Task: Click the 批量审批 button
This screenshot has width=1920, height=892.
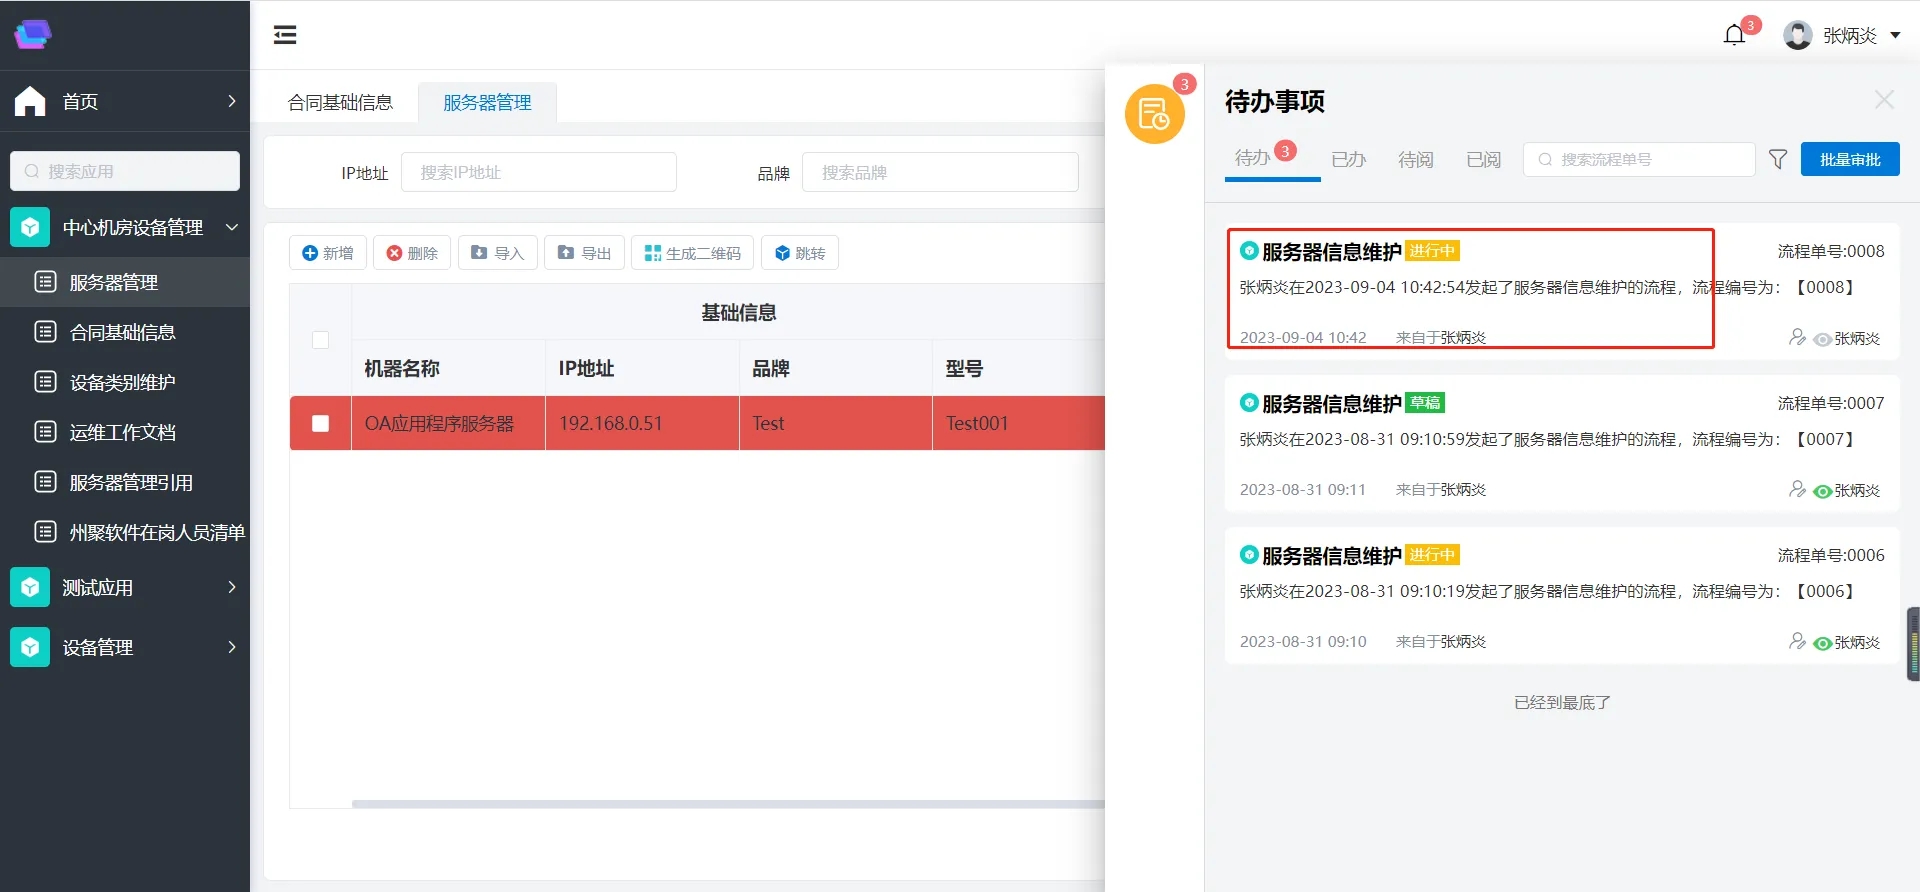Action: (x=1849, y=160)
